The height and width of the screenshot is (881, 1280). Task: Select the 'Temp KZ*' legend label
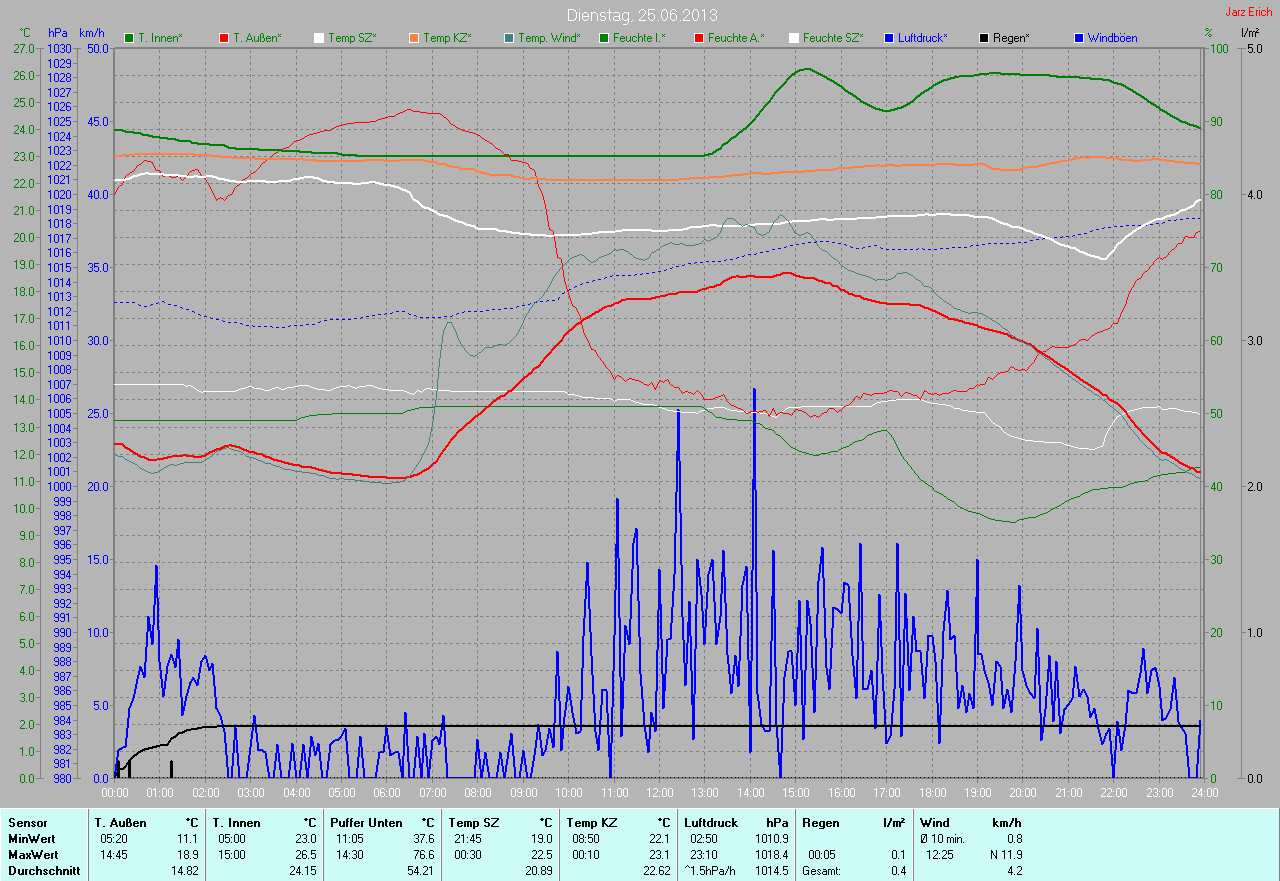(x=446, y=38)
